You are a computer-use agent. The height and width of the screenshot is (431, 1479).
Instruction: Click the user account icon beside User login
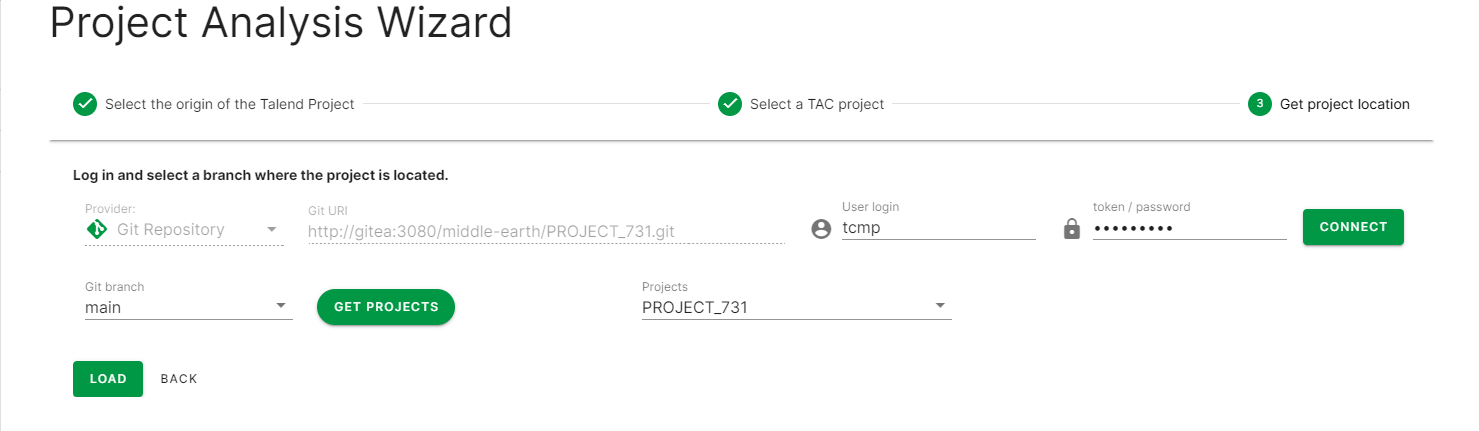pyautogui.click(x=821, y=229)
